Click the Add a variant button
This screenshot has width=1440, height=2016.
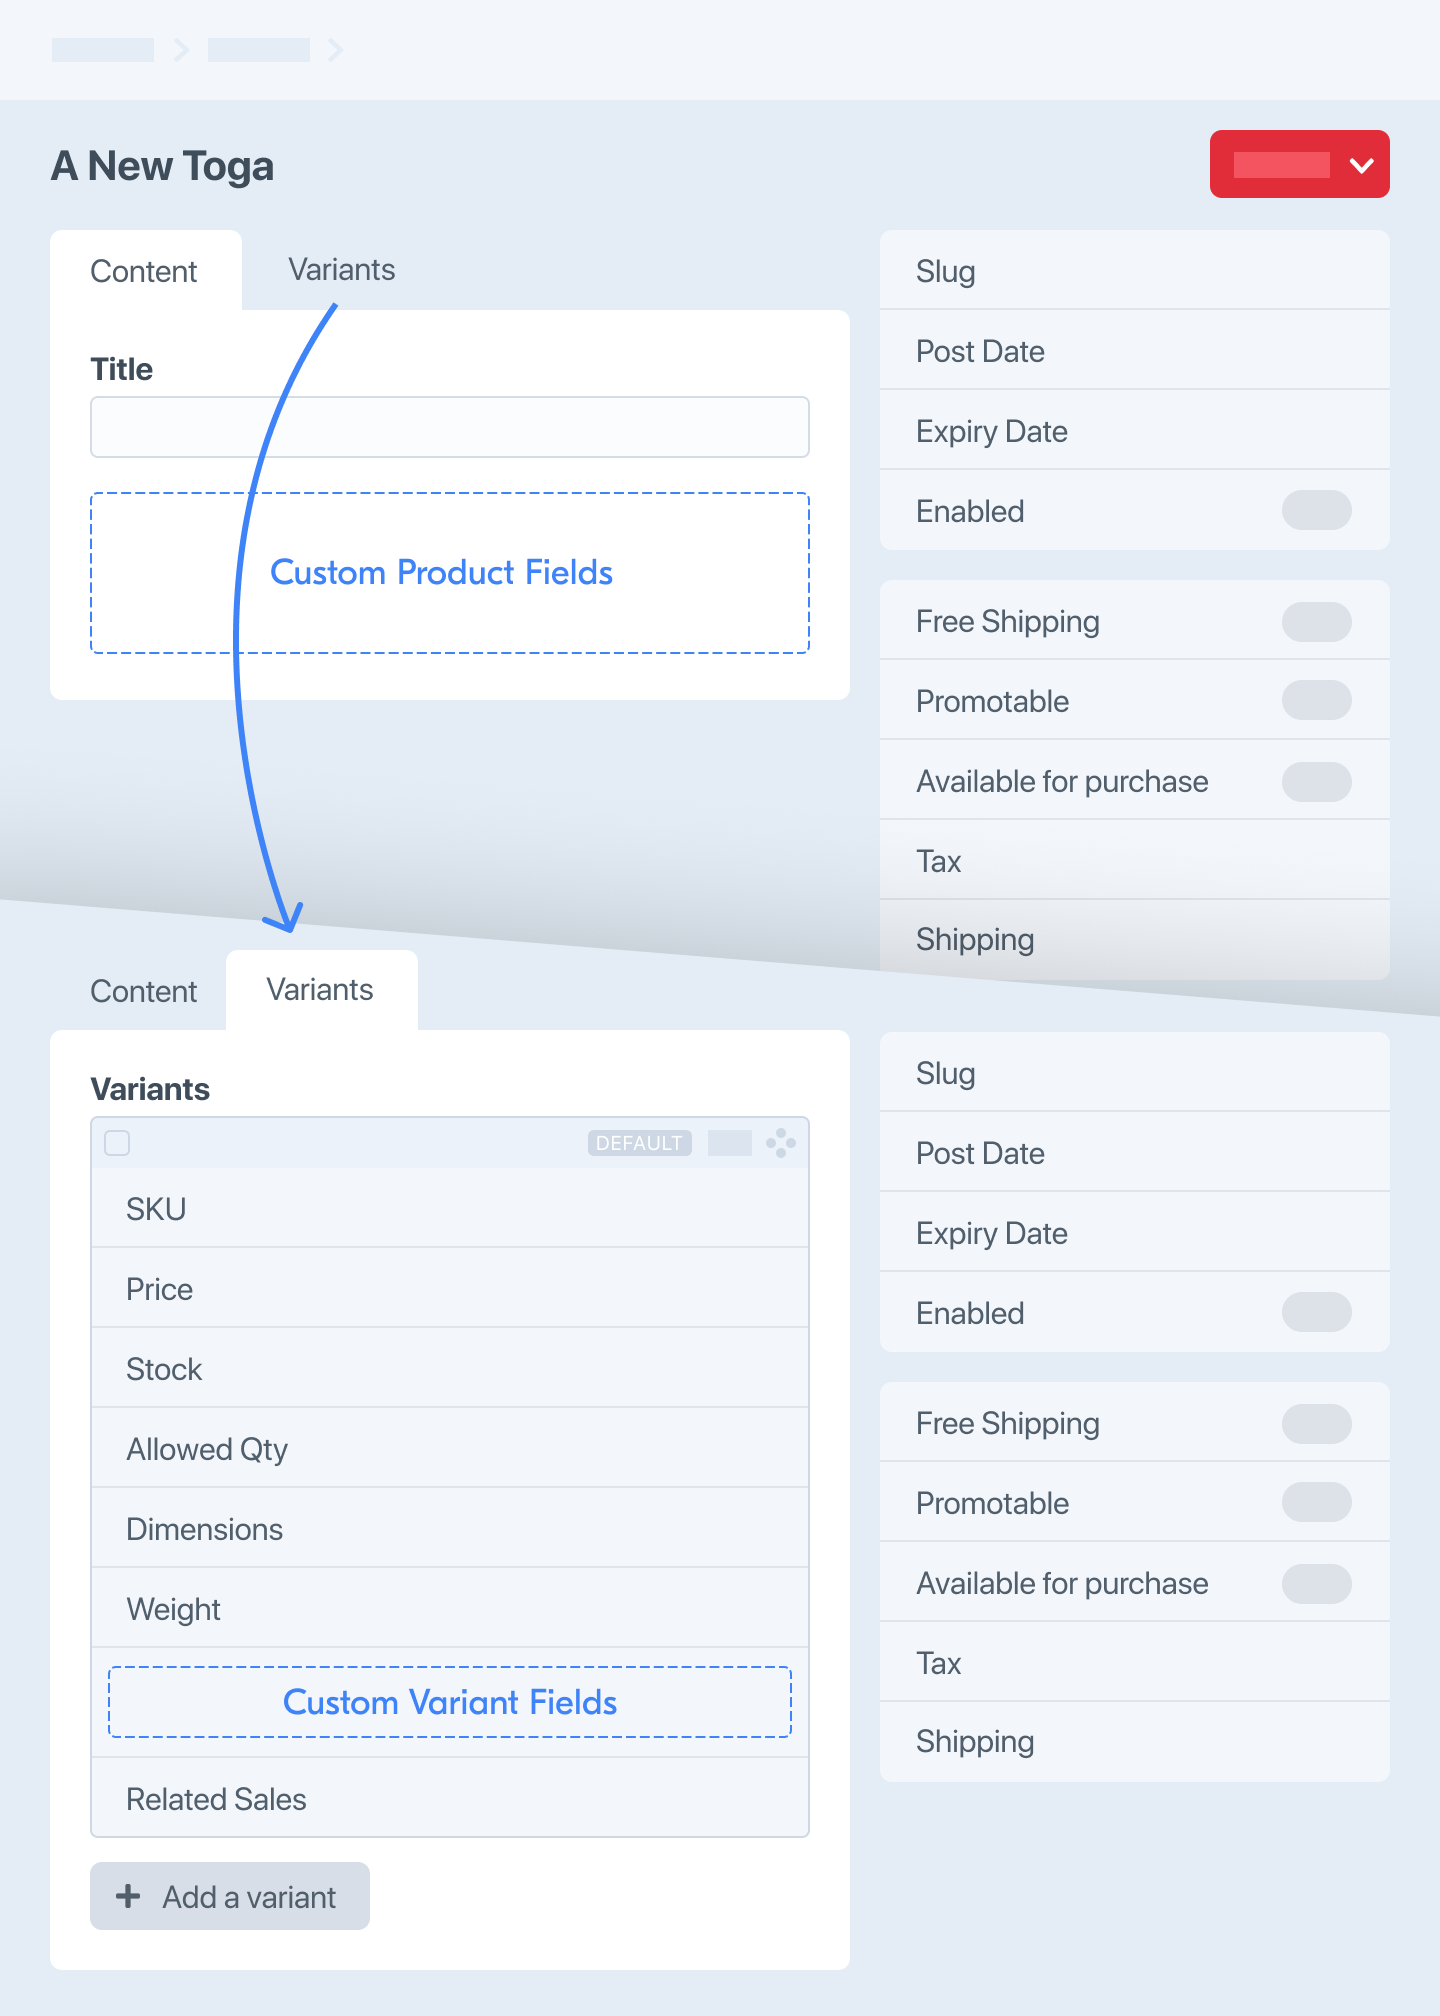pyautogui.click(x=230, y=1896)
